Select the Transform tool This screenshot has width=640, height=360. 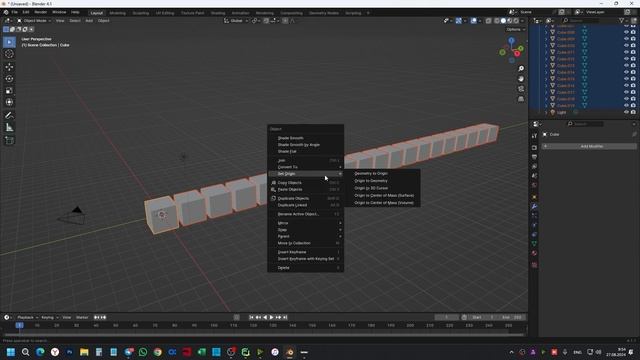(9, 102)
